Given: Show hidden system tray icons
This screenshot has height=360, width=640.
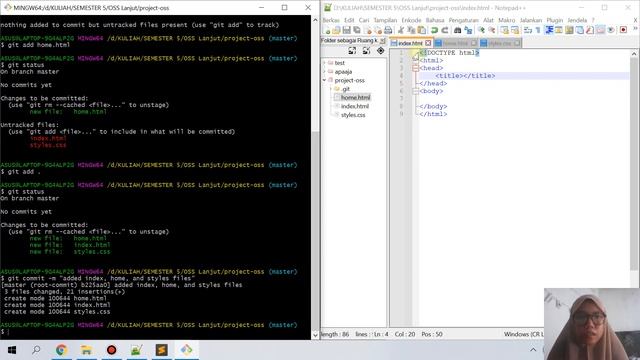Looking at the screenshot, I should pos(533,350).
